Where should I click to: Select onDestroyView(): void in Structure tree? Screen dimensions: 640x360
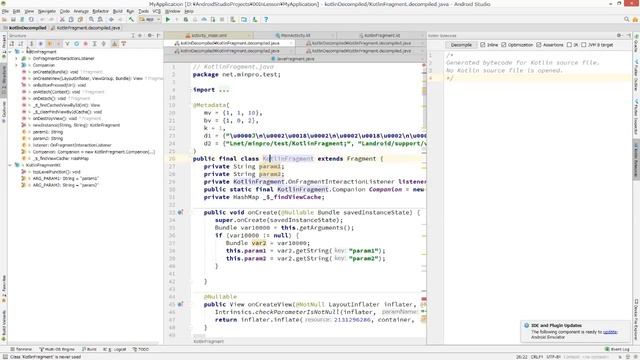[x=55, y=118]
